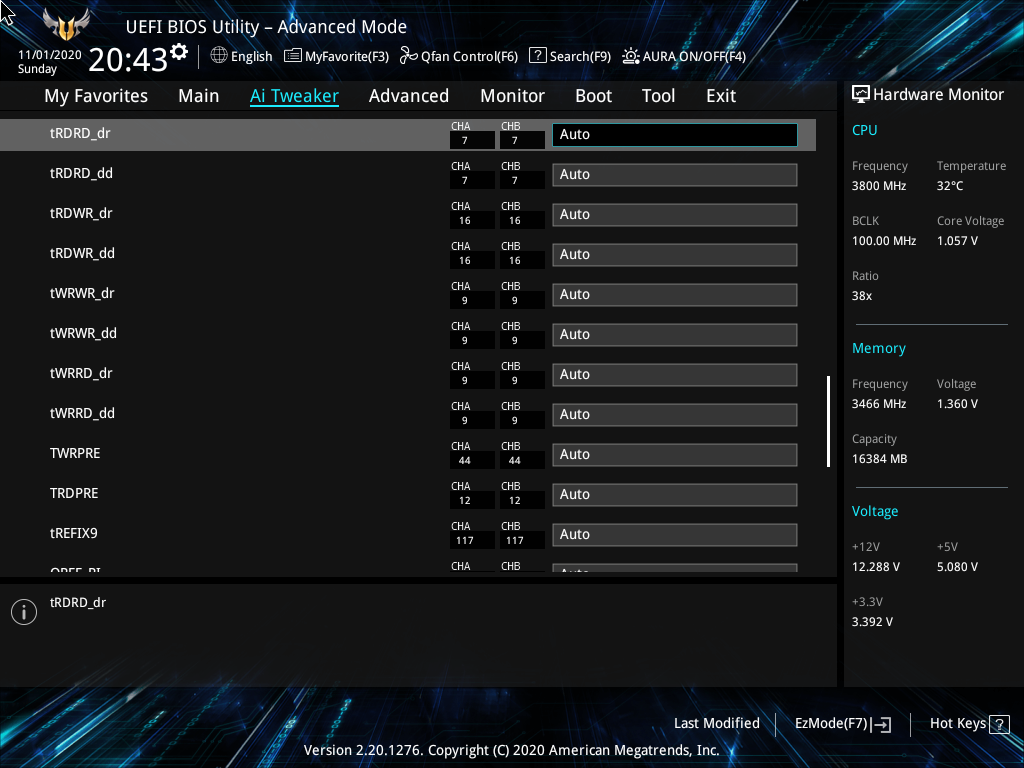Click the +12V reading 12.288 V
1024x768 pixels.
[x=875, y=567]
